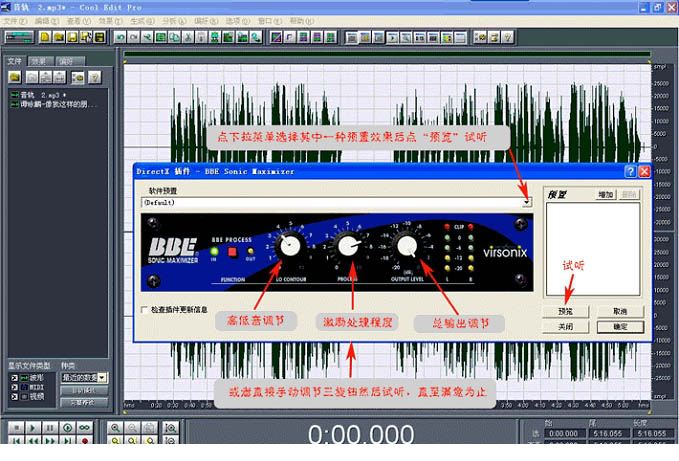Click the 取消 cancel button
This screenshot has width=679, height=461.
click(621, 311)
